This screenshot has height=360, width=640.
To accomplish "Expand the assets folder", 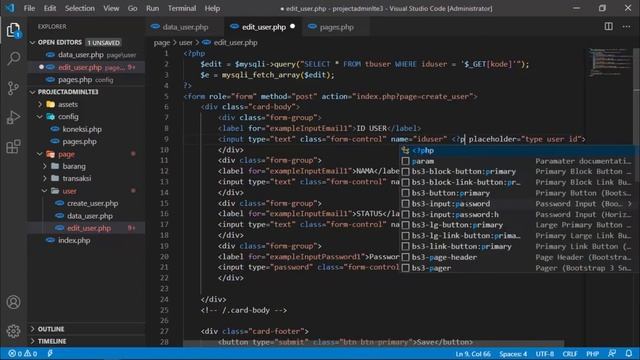I will (40, 104).
